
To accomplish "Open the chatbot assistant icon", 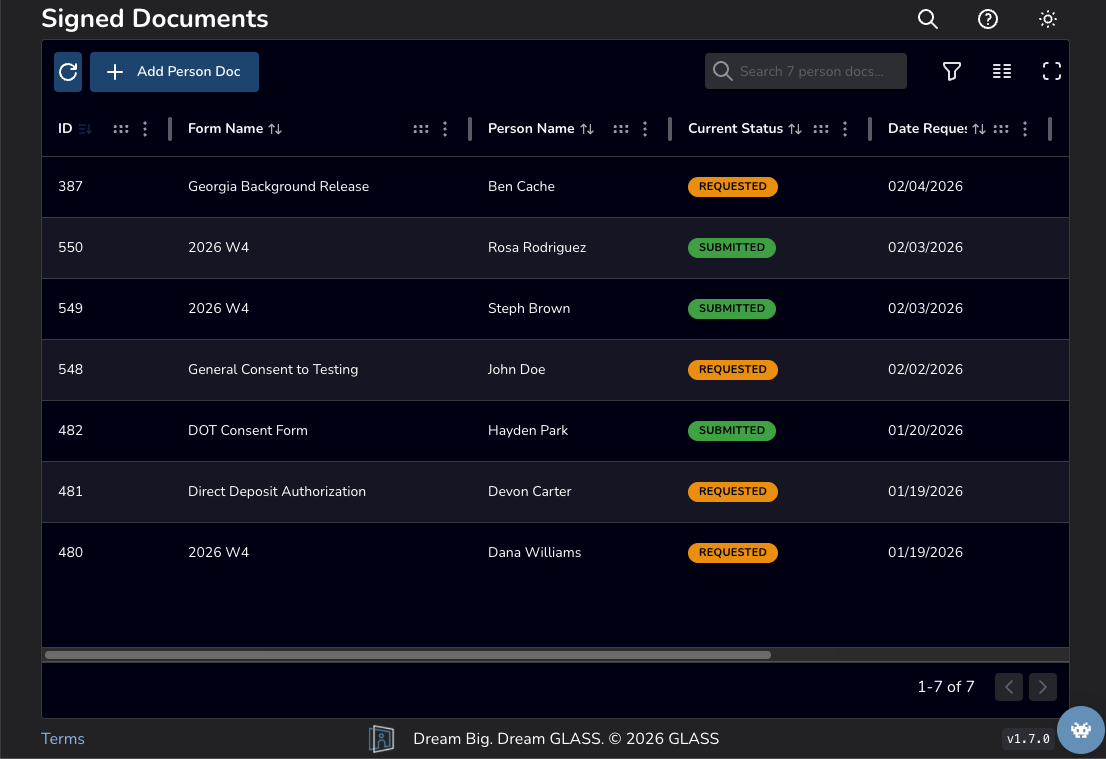I will tap(1081, 730).
